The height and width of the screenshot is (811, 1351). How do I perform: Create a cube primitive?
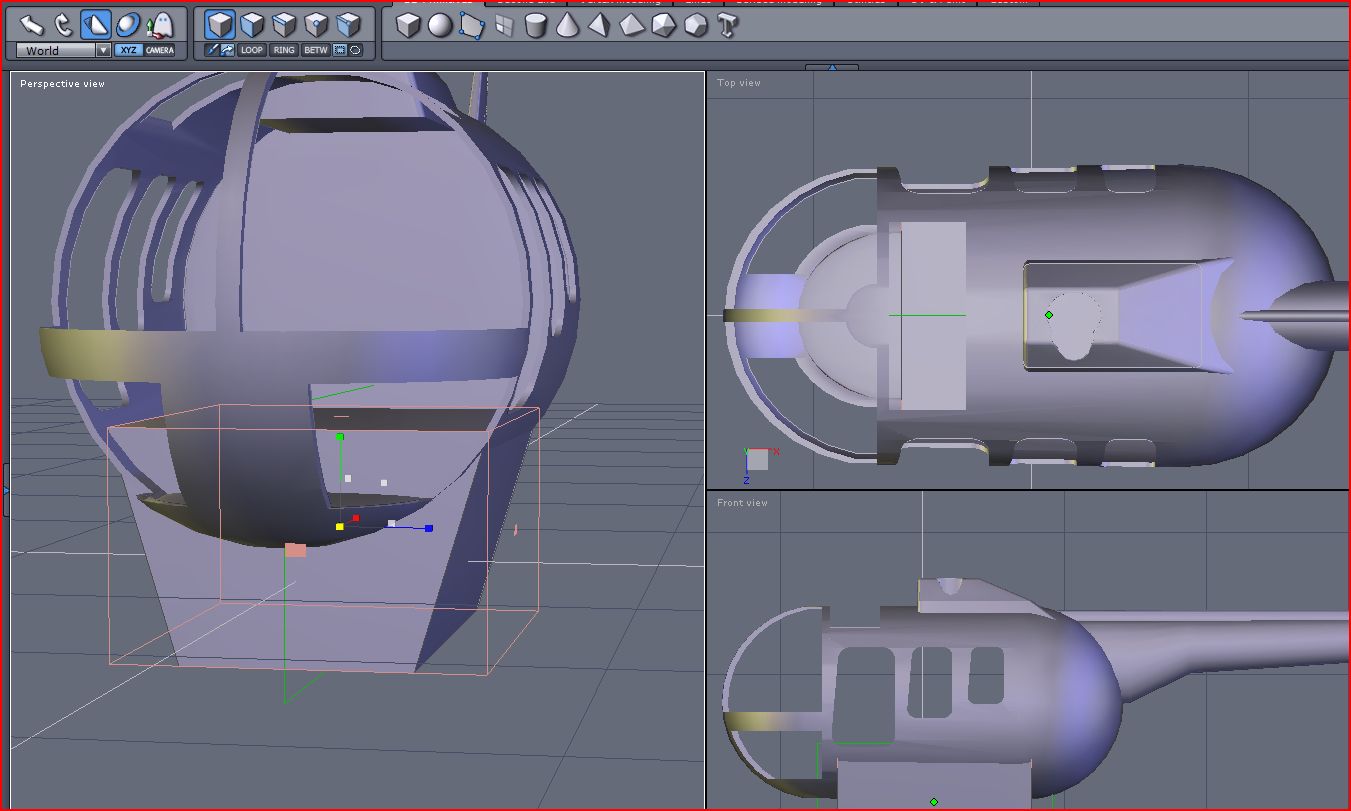coord(408,25)
